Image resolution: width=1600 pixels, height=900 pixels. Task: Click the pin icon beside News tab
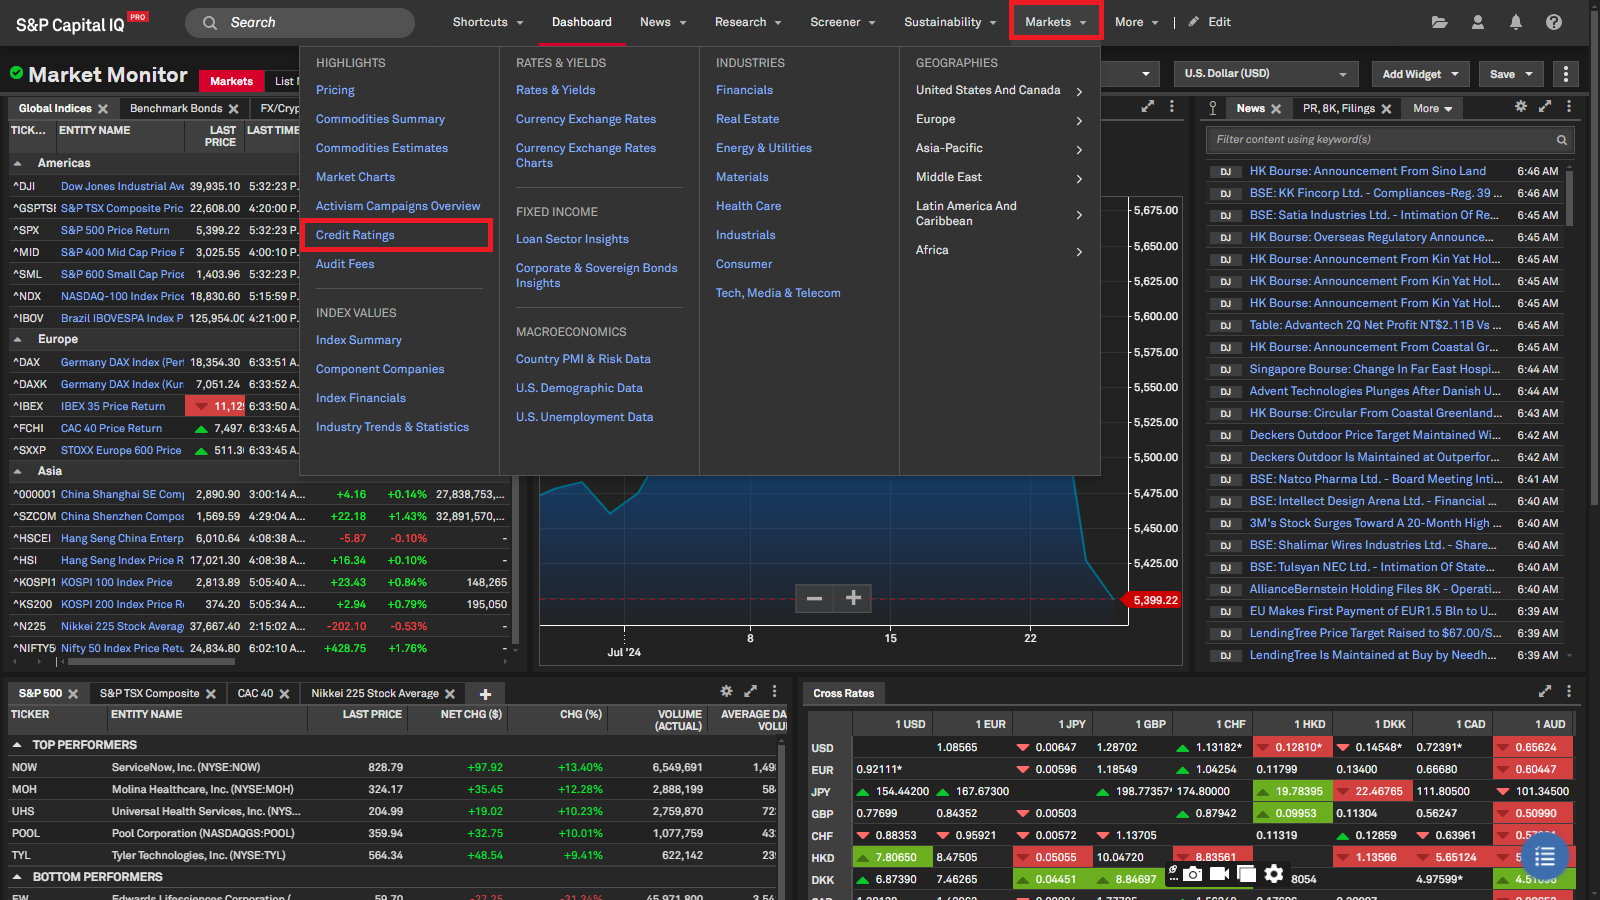[x=1213, y=108]
